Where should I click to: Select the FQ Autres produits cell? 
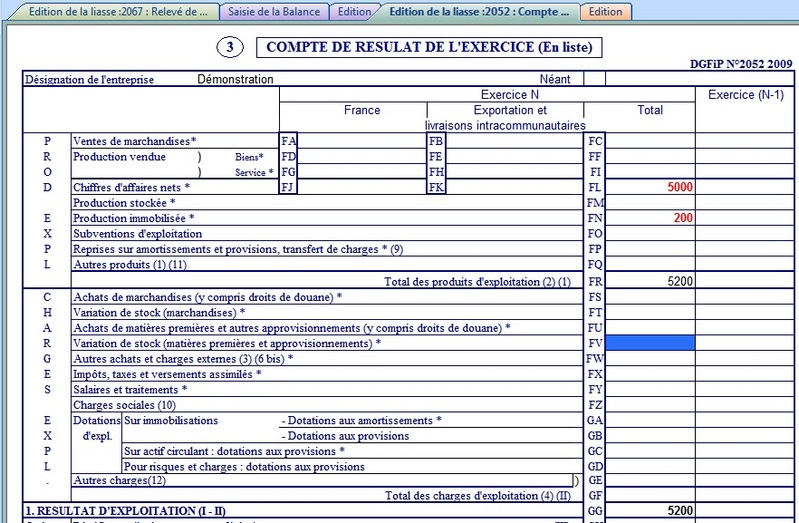pyautogui.click(x=650, y=265)
